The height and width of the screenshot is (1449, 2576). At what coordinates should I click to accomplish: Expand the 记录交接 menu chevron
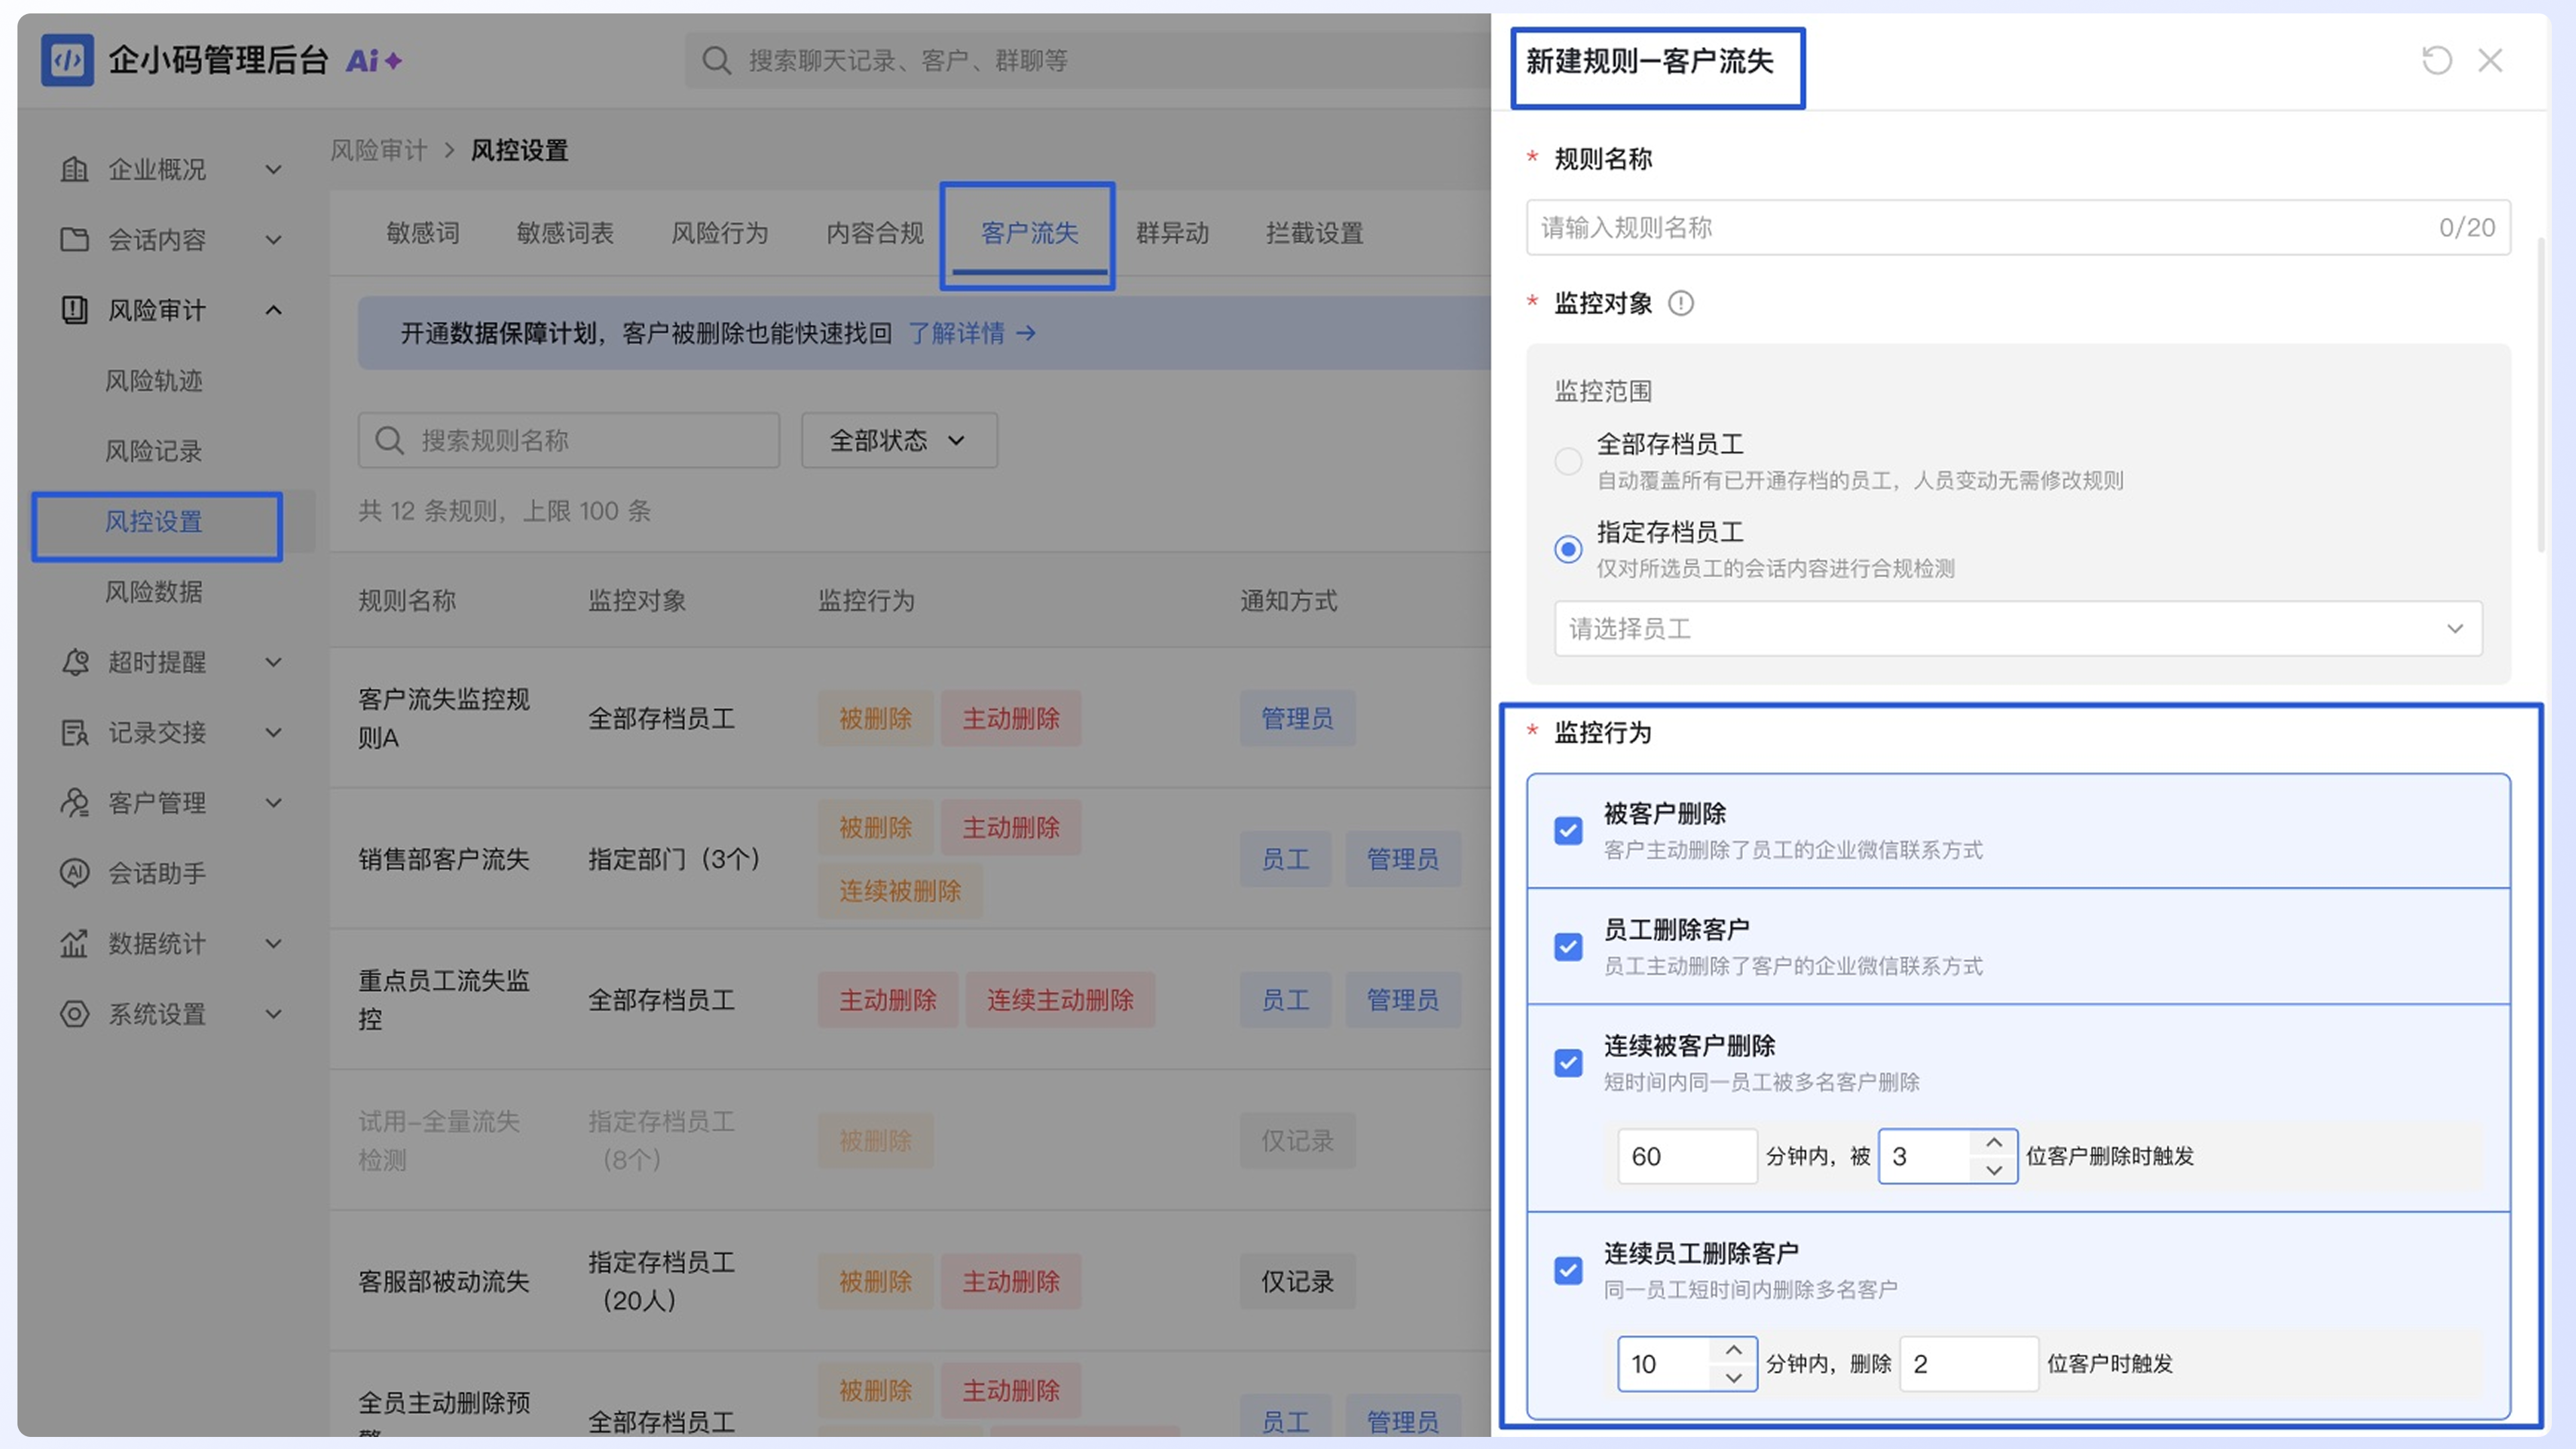click(x=273, y=732)
